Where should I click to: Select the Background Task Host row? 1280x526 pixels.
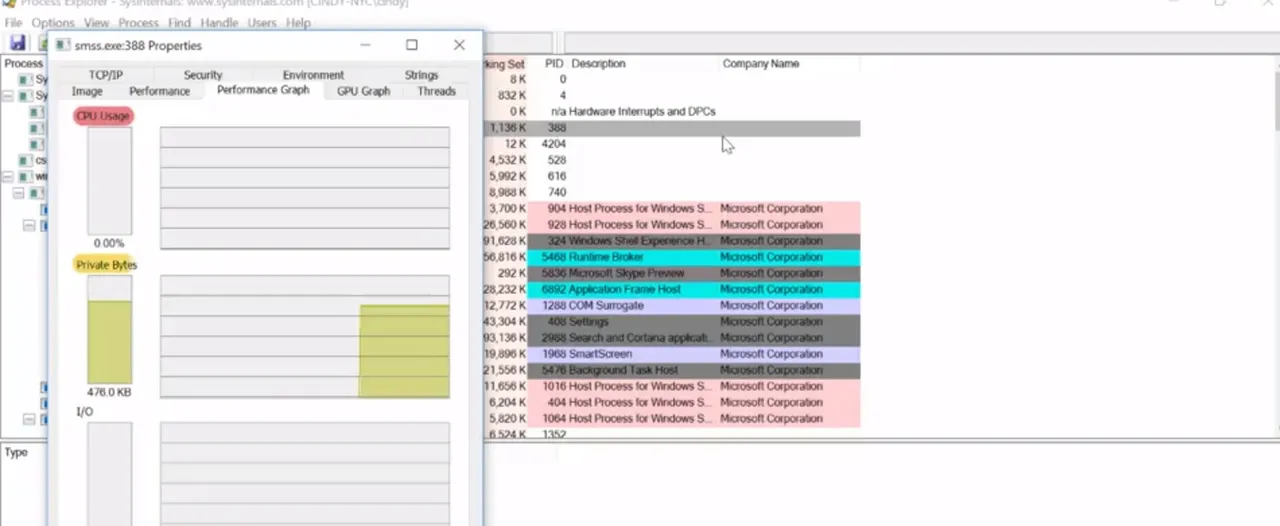pyautogui.click(x=670, y=370)
